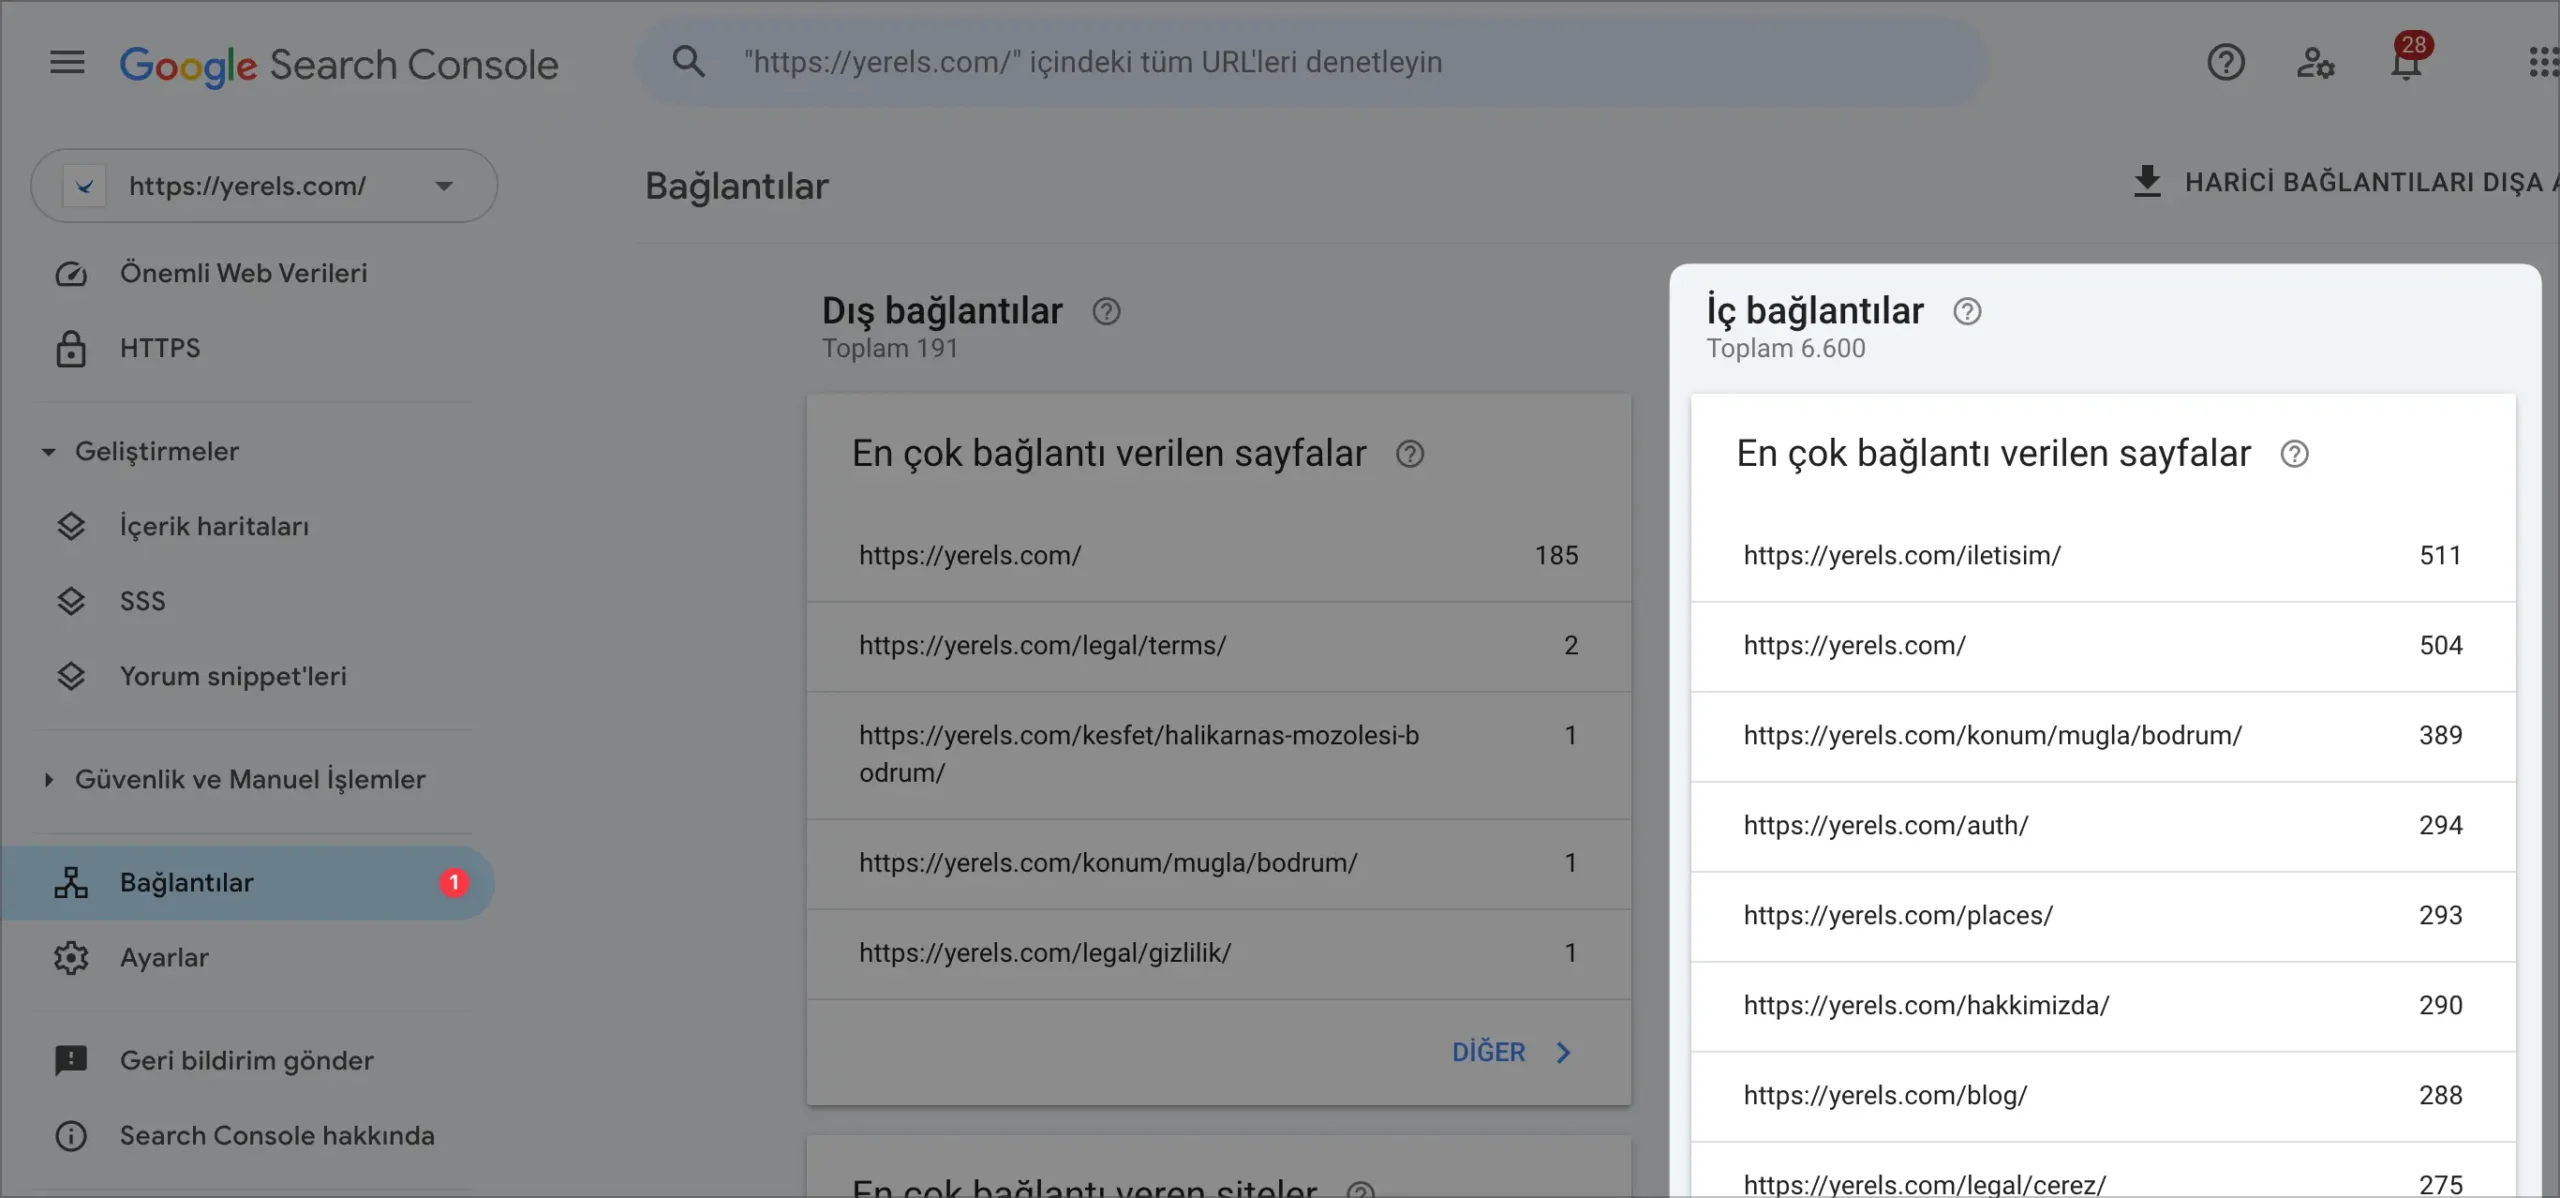Select internal row https://yerels.com/places/
The image size is (2560, 1198).
point(2103,916)
